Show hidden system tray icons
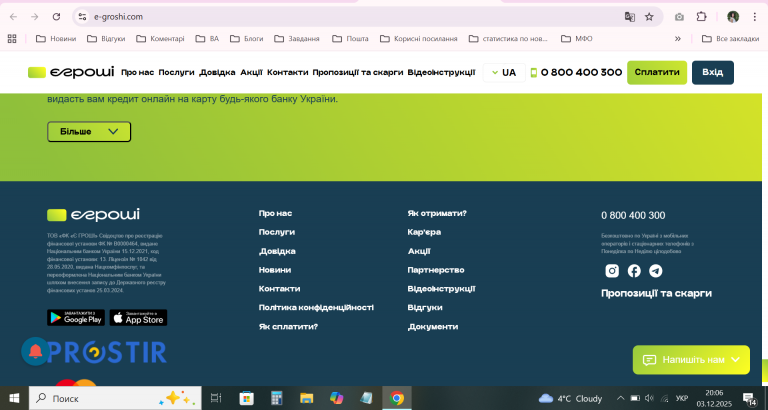 click(x=621, y=398)
